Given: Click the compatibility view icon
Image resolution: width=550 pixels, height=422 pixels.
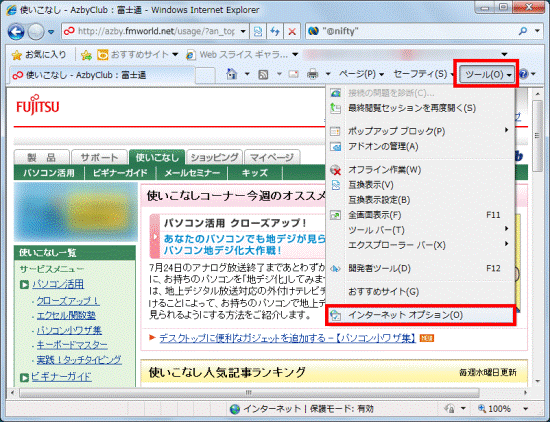Looking at the screenshot, I should [258, 32].
